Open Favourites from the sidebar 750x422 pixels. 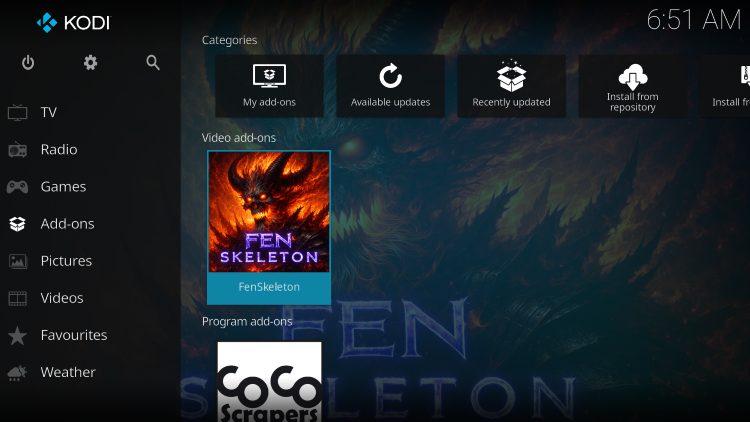[74, 335]
